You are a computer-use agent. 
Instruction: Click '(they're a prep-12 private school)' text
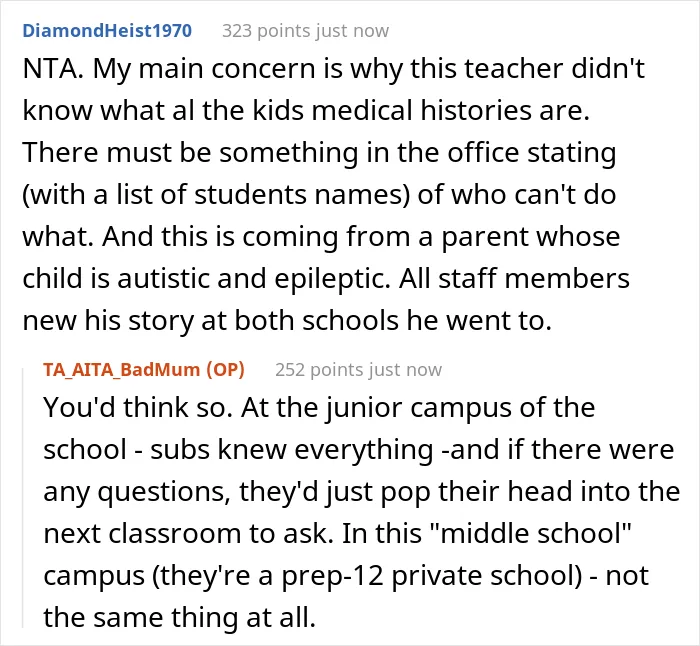(367, 576)
